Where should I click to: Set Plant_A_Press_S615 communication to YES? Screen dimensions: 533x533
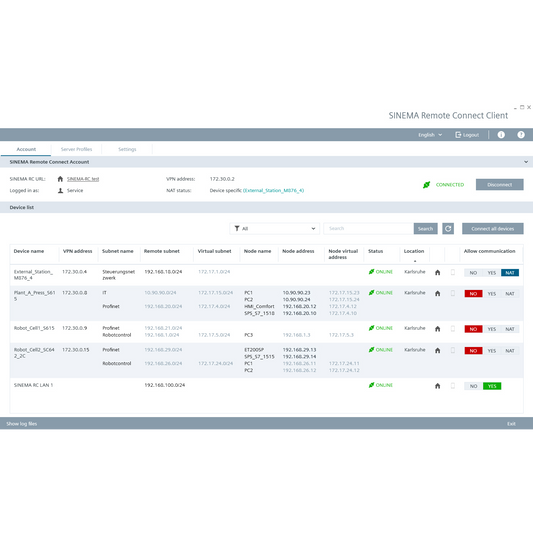[x=492, y=294]
